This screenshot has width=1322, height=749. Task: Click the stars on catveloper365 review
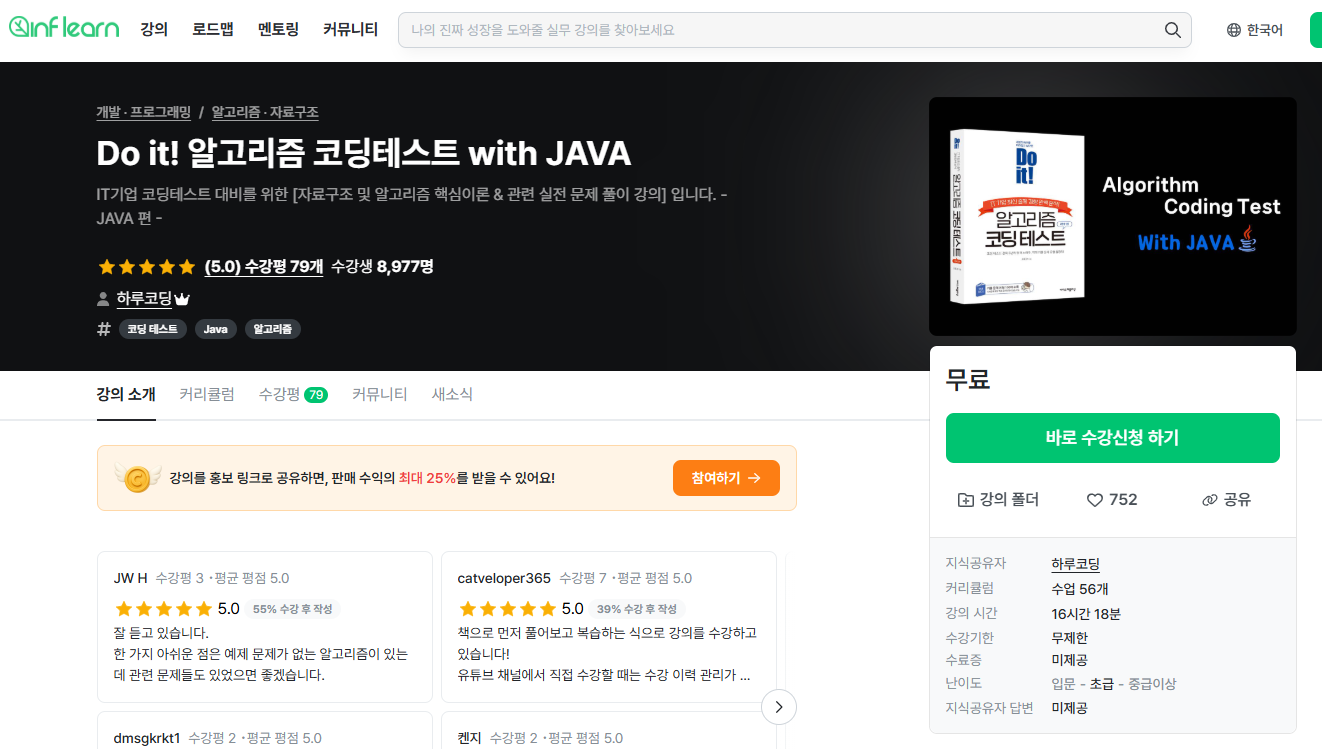click(x=507, y=609)
